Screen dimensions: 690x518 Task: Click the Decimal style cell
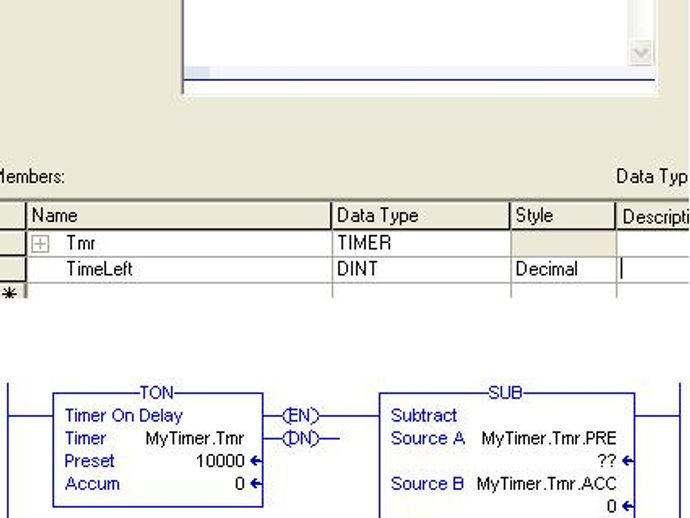(563, 269)
